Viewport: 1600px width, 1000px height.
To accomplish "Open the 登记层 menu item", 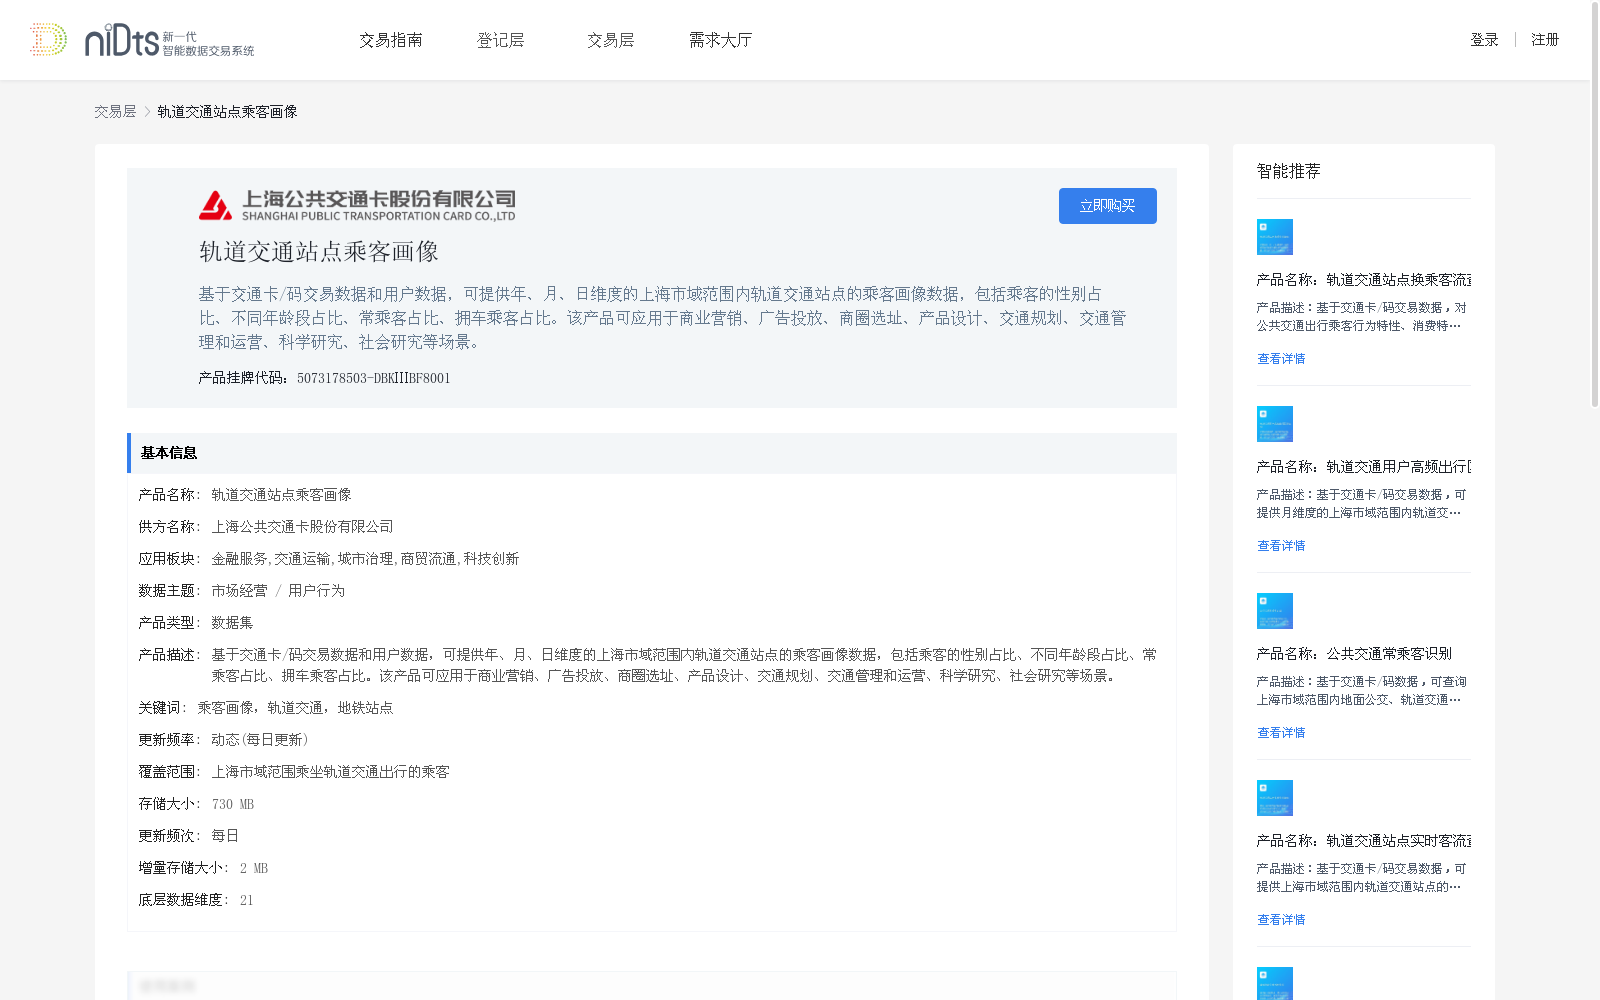I will [x=500, y=40].
